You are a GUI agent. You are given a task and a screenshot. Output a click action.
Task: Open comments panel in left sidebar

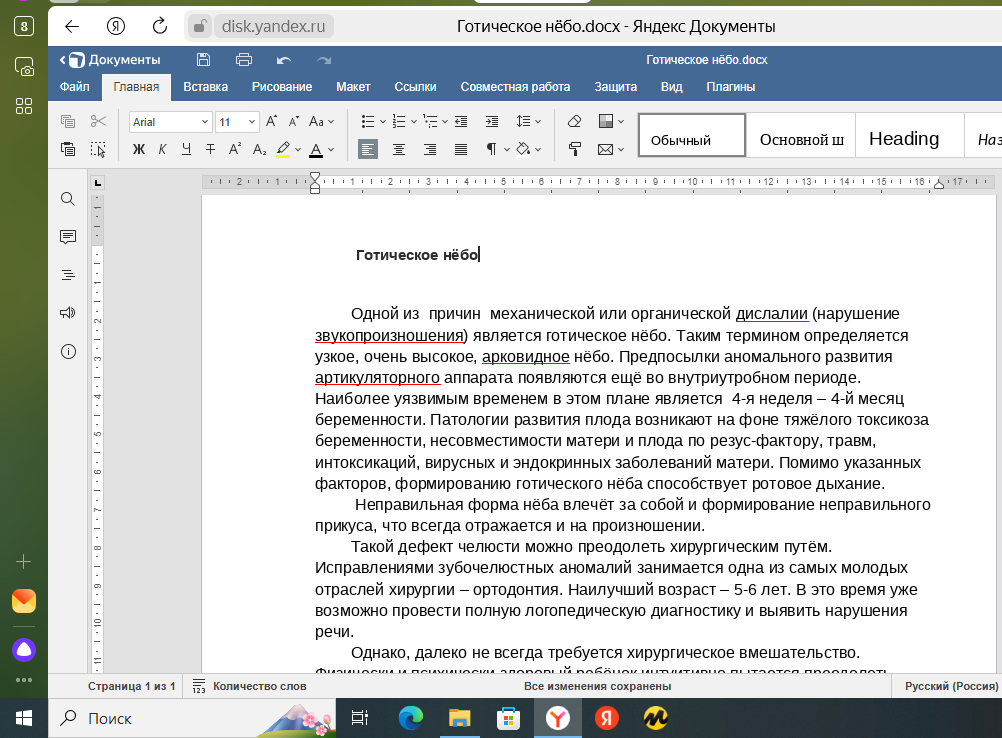[x=68, y=237]
